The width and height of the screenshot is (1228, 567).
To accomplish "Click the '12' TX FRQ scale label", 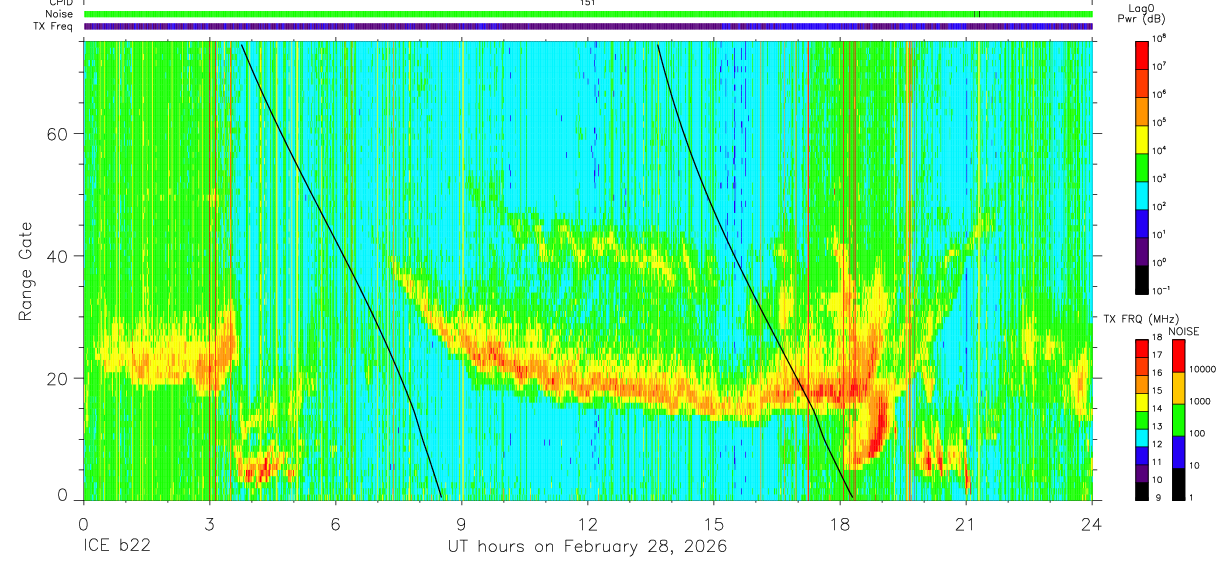I will coord(1158,444).
